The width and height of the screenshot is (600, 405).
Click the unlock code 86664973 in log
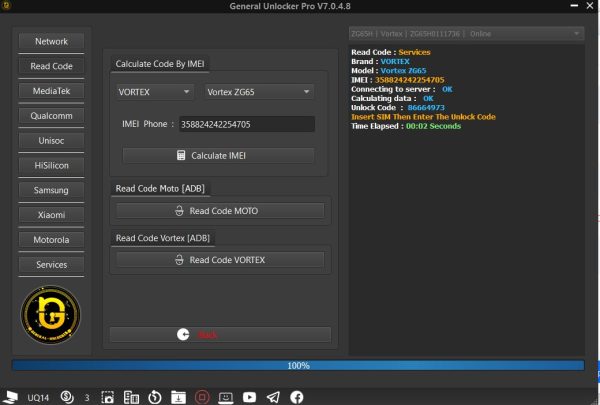coord(426,108)
